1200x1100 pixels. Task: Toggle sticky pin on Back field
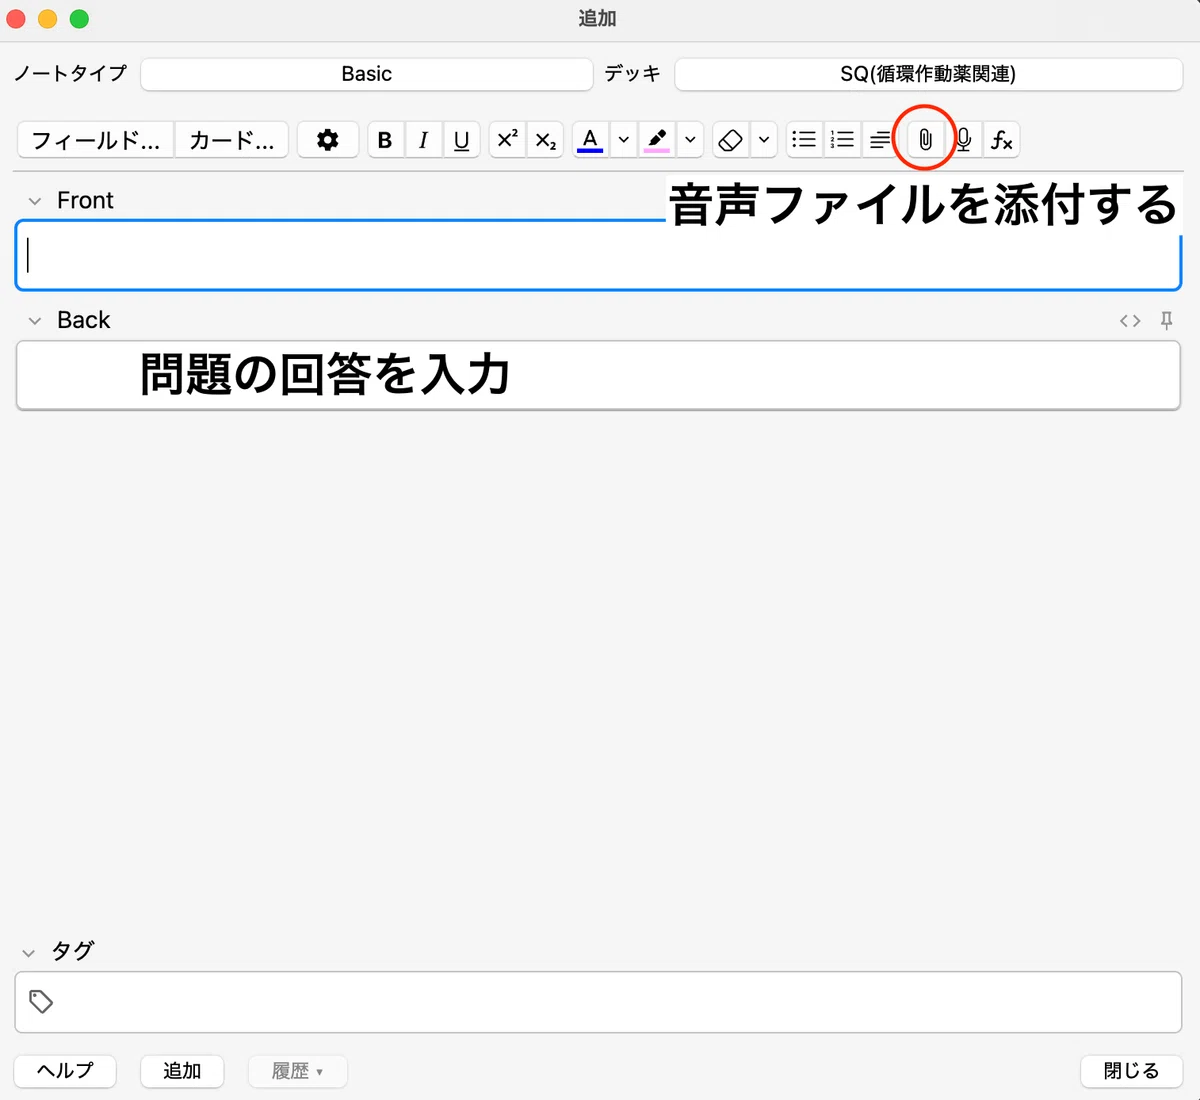pos(1166,321)
